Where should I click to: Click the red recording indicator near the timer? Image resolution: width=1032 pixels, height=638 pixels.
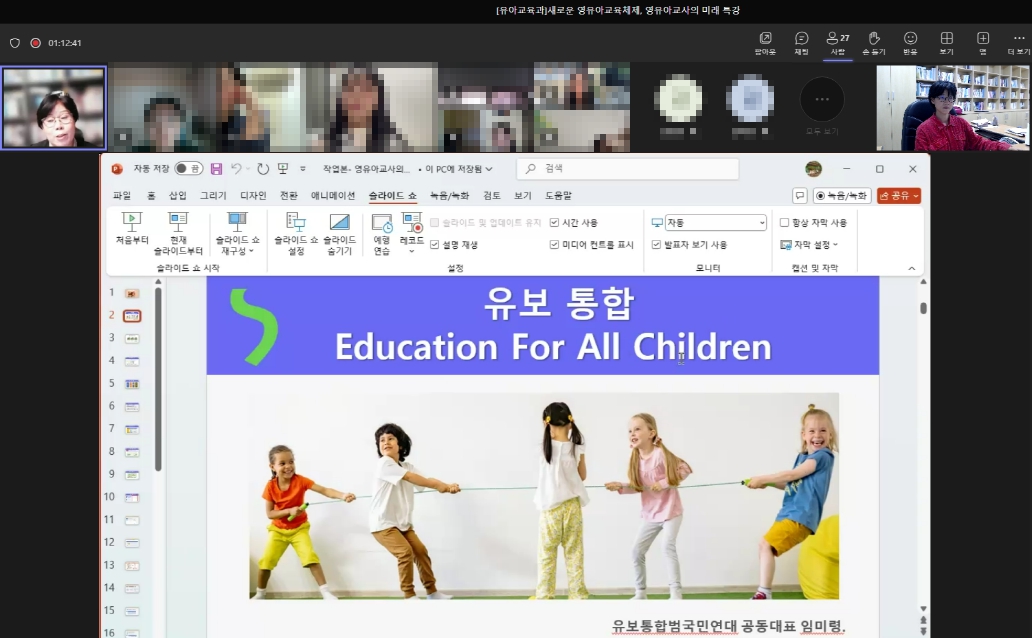coord(36,43)
